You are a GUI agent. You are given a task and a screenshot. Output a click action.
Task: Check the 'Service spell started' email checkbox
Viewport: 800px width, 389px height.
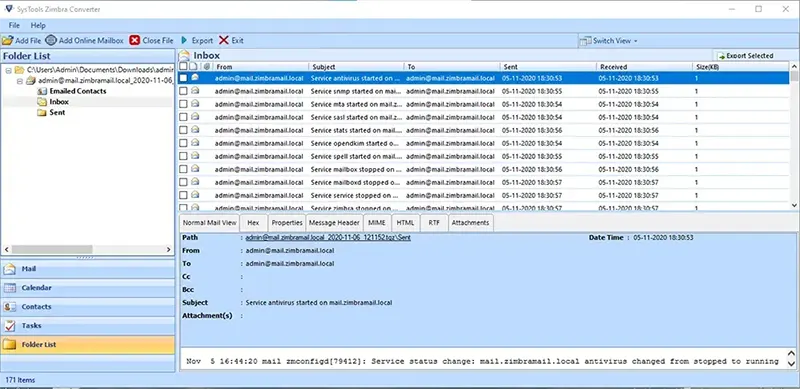[183, 156]
